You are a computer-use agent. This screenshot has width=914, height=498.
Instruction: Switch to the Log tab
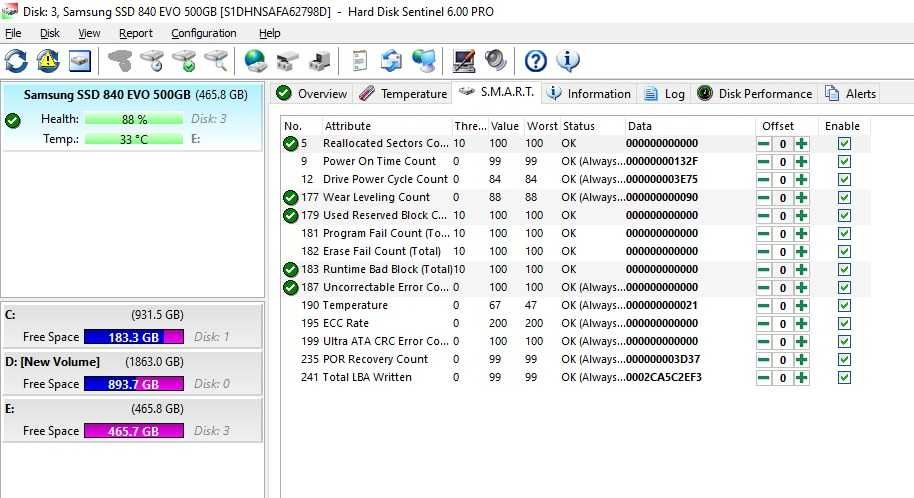point(665,94)
